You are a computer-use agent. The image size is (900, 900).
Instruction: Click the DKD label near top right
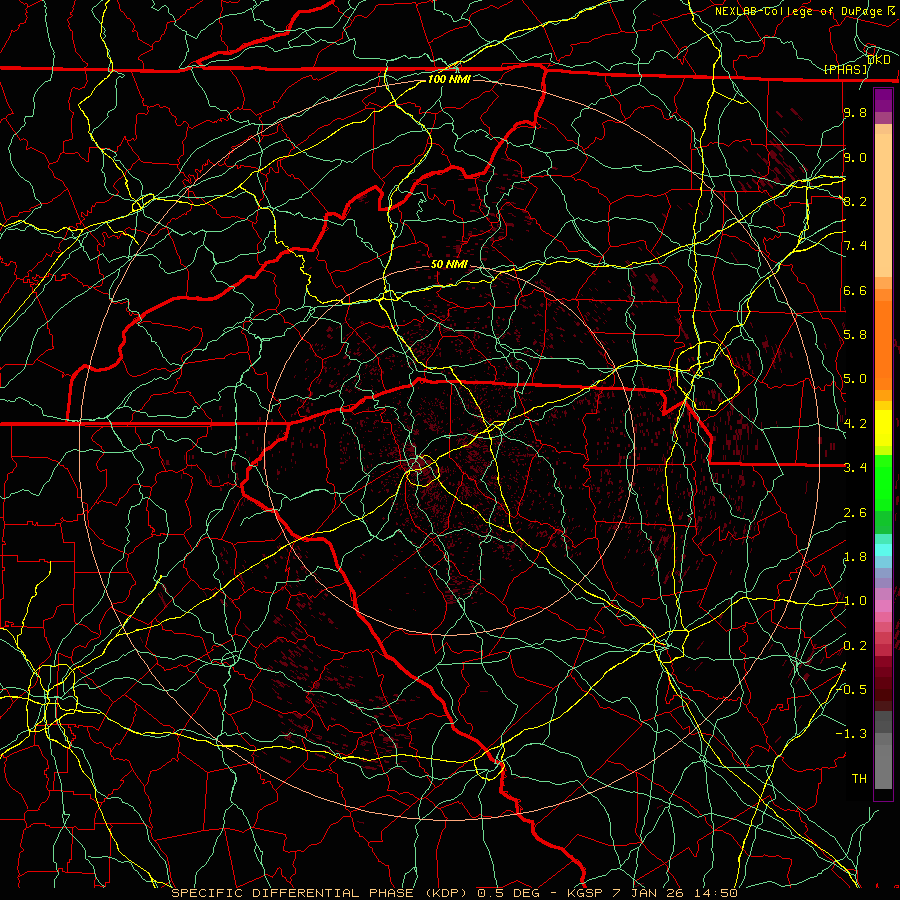pos(879,60)
